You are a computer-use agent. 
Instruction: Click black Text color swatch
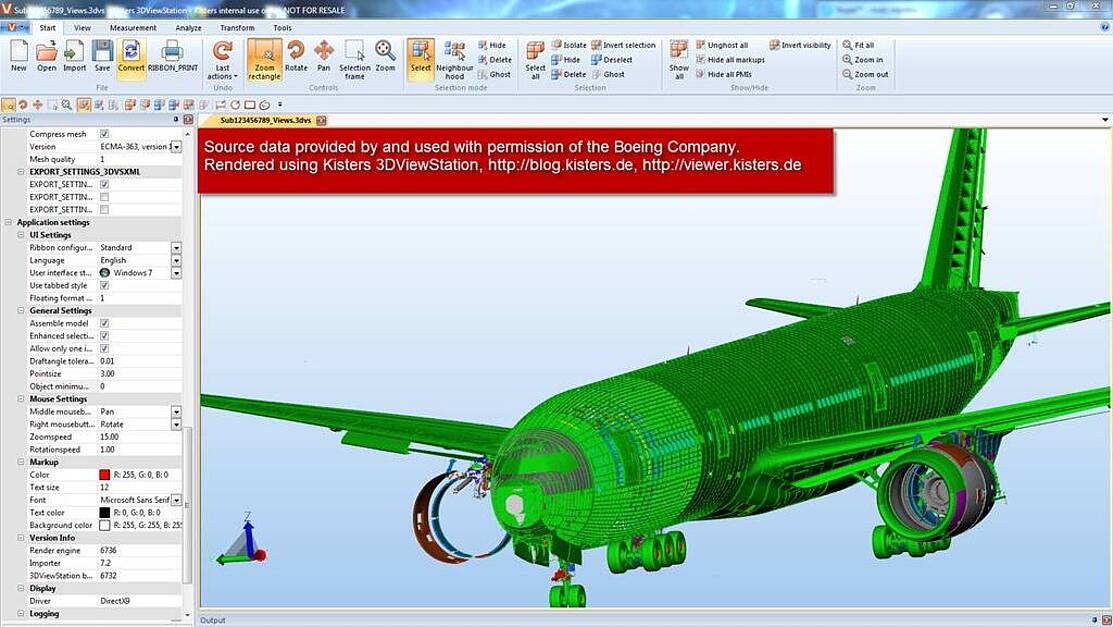pos(104,513)
